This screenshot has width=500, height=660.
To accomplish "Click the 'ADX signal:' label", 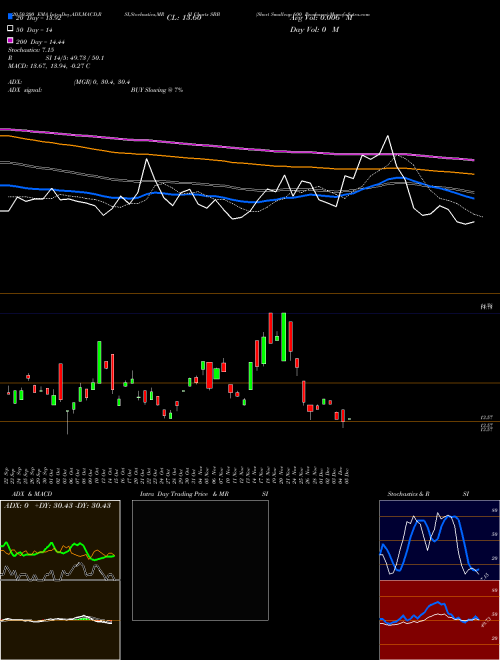I will (x=25, y=90).
